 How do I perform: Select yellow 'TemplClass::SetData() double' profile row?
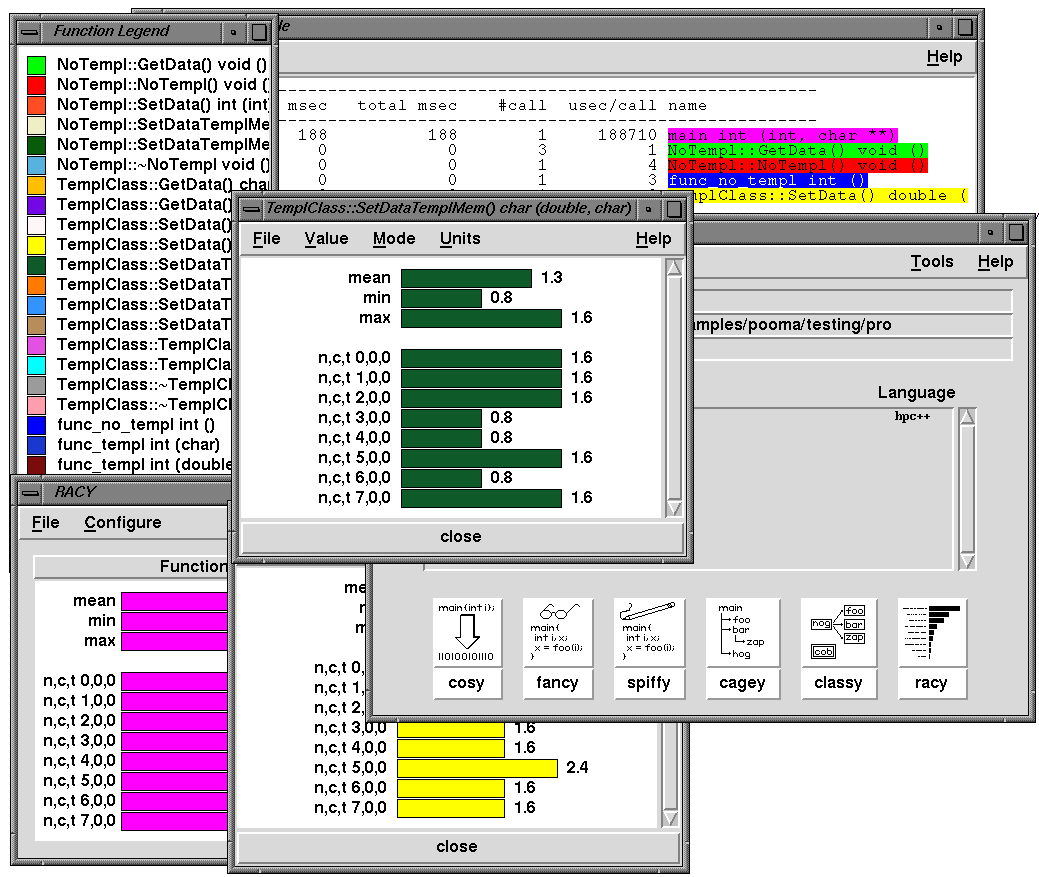tap(830, 196)
